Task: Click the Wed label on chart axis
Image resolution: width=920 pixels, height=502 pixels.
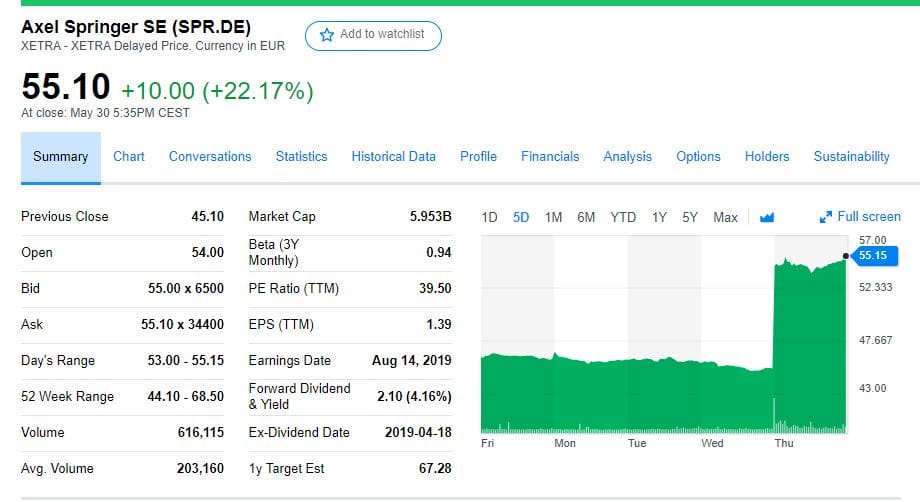Action: [x=712, y=443]
